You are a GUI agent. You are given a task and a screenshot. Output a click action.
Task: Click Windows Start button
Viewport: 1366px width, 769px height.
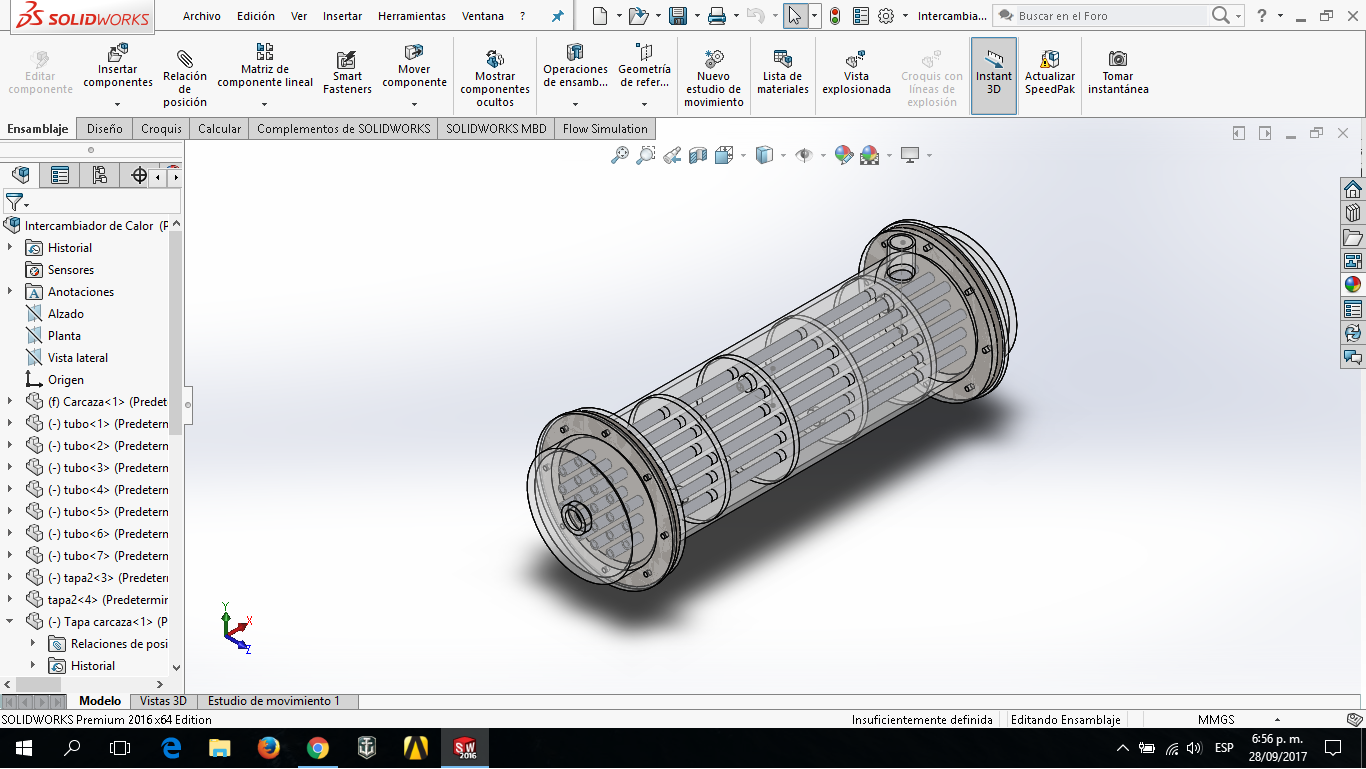(23, 748)
